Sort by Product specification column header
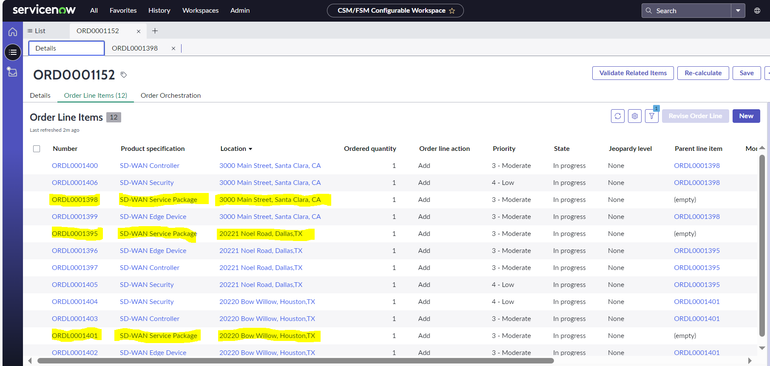Image resolution: width=770 pixels, height=366 pixels. click(x=153, y=149)
